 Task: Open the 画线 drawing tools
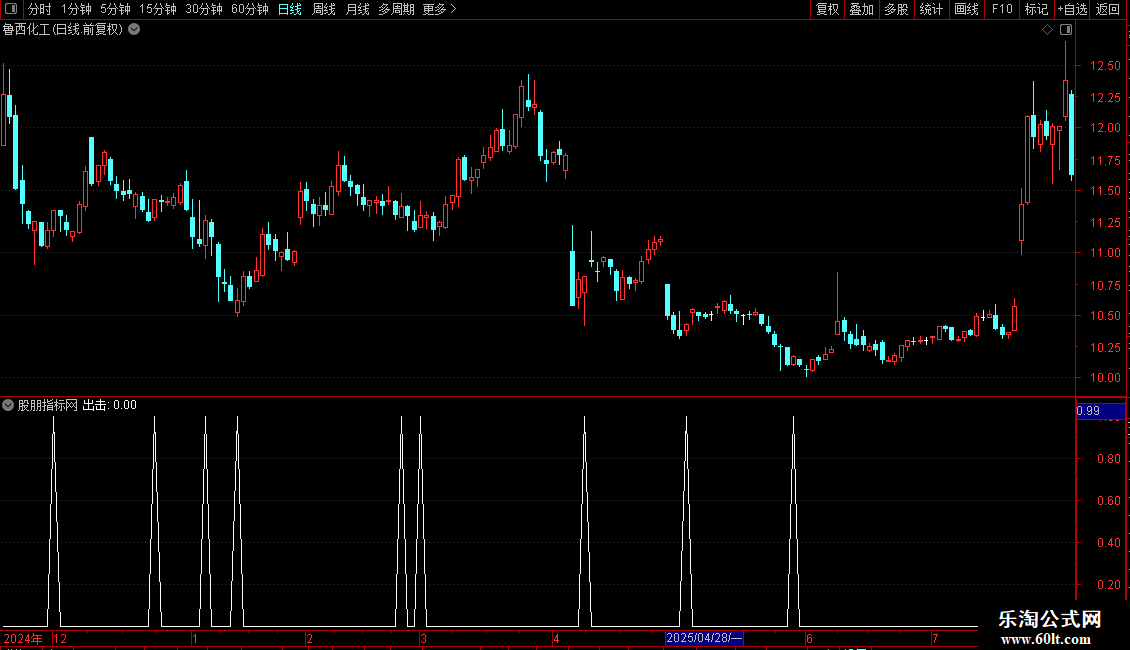(x=966, y=9)
